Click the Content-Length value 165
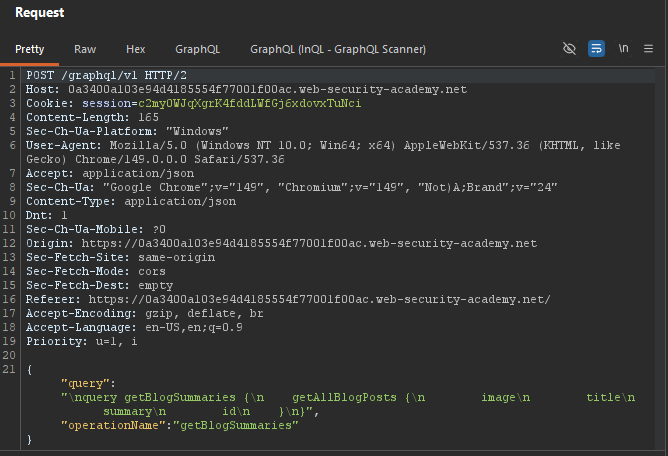The height and width of the screenshot is (456, 668). [148, 117]
